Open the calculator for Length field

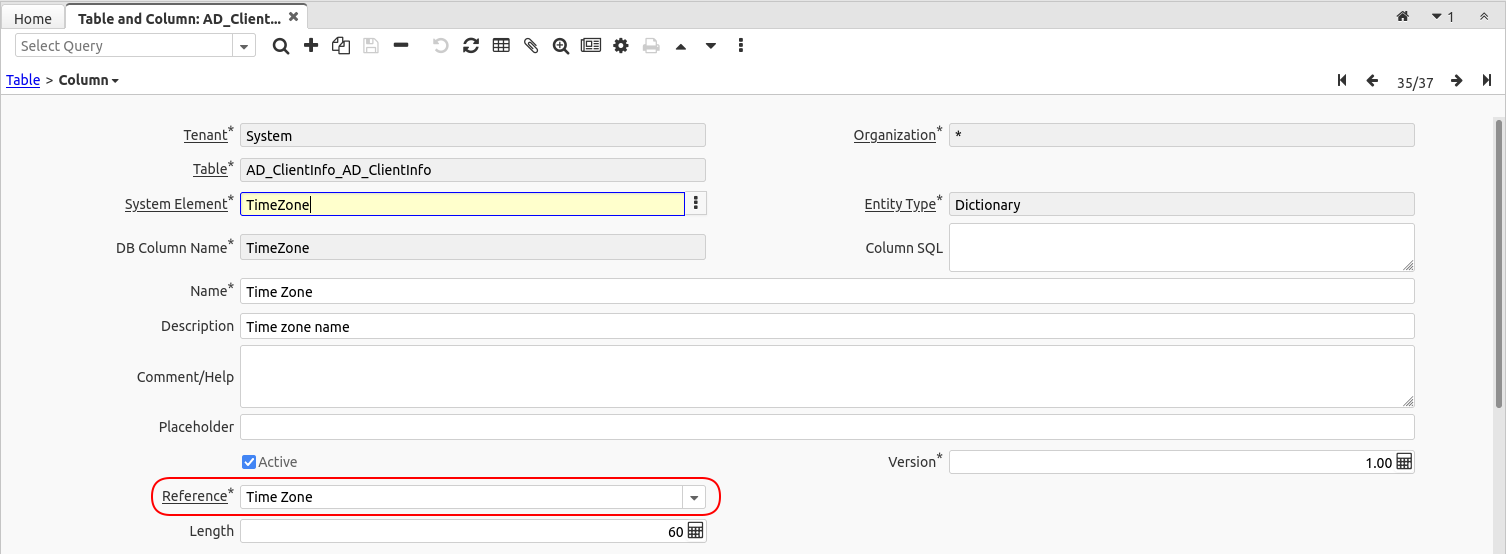pyautogui.click(x=696, y=531)
